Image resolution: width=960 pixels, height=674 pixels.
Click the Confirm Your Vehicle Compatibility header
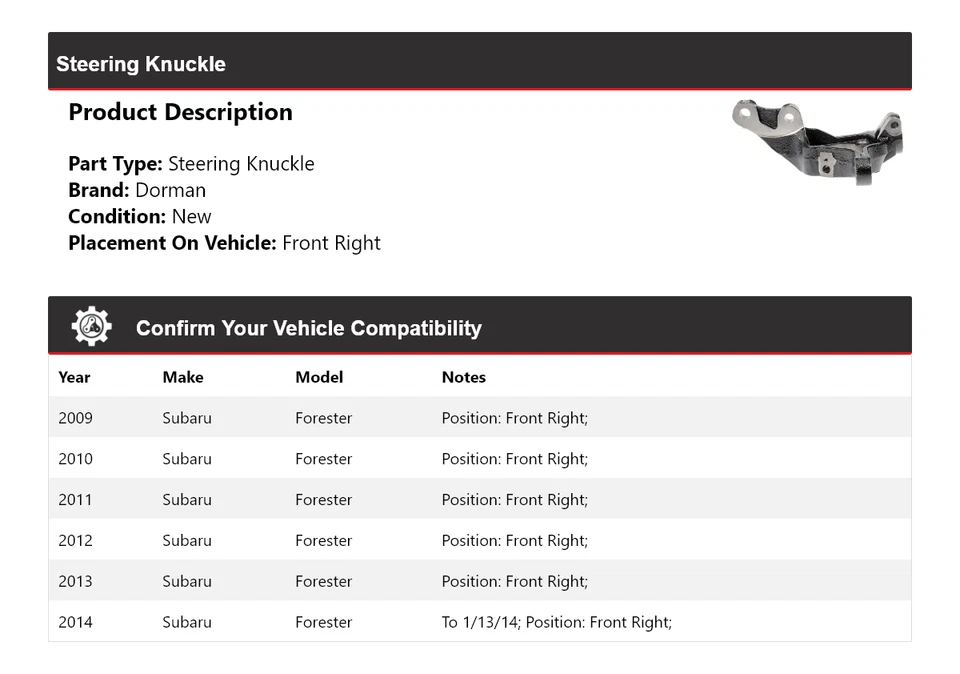pos(308,328)
